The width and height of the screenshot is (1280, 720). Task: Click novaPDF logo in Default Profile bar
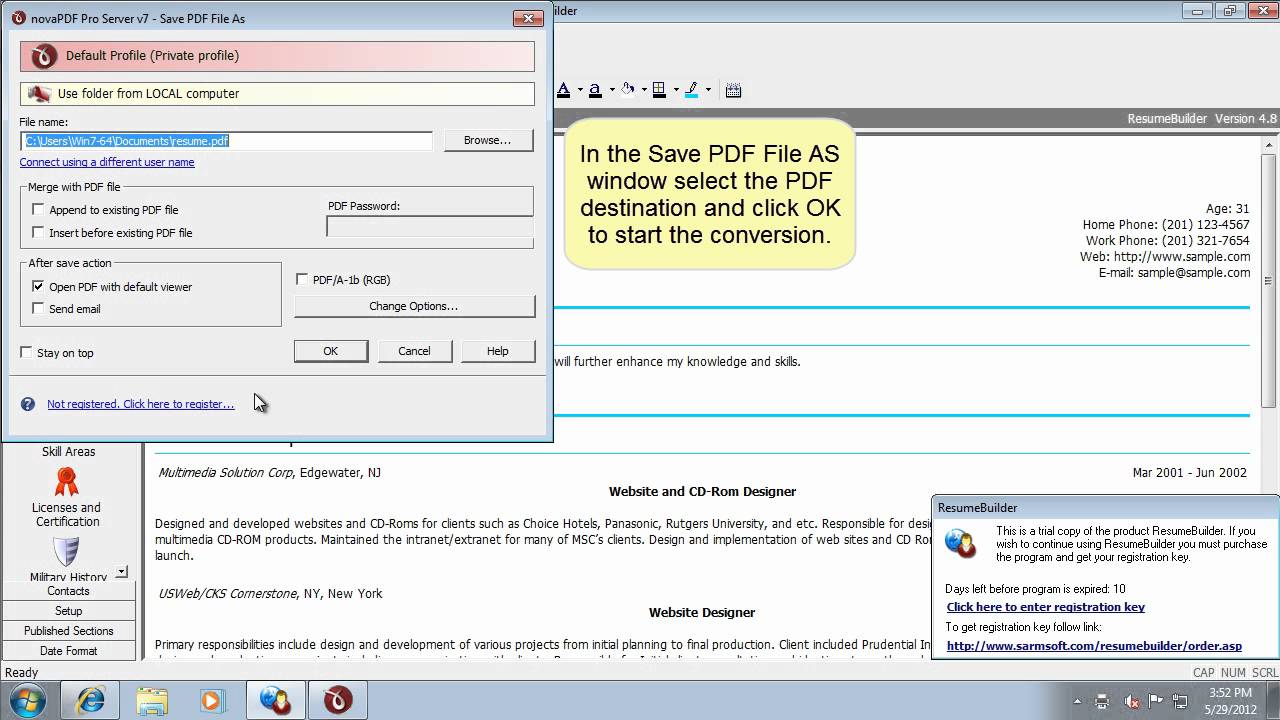tap(44, 56)
